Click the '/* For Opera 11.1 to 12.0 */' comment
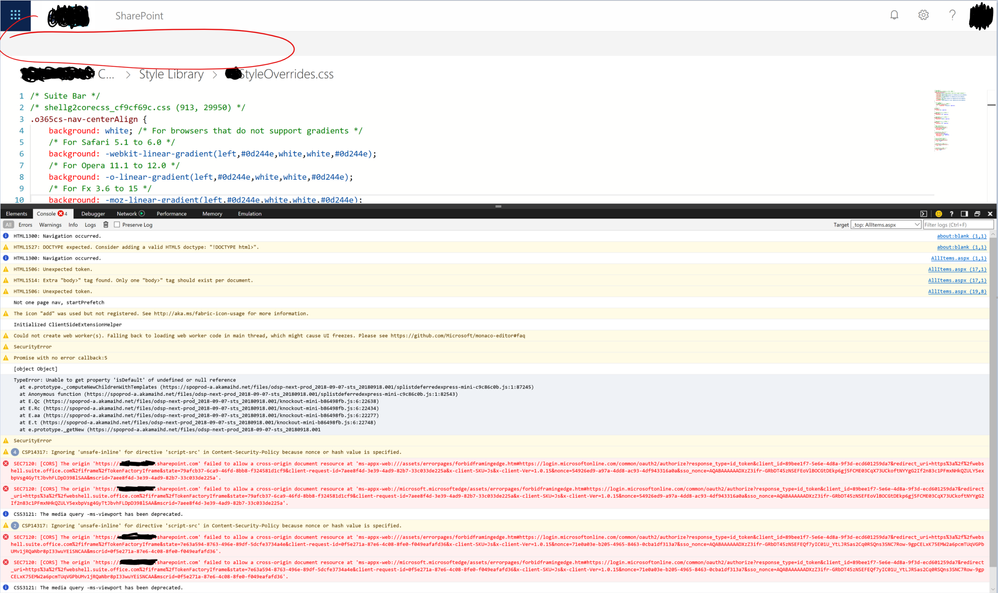The width and height of the screenshot is (998, 593). click(114, 165)
